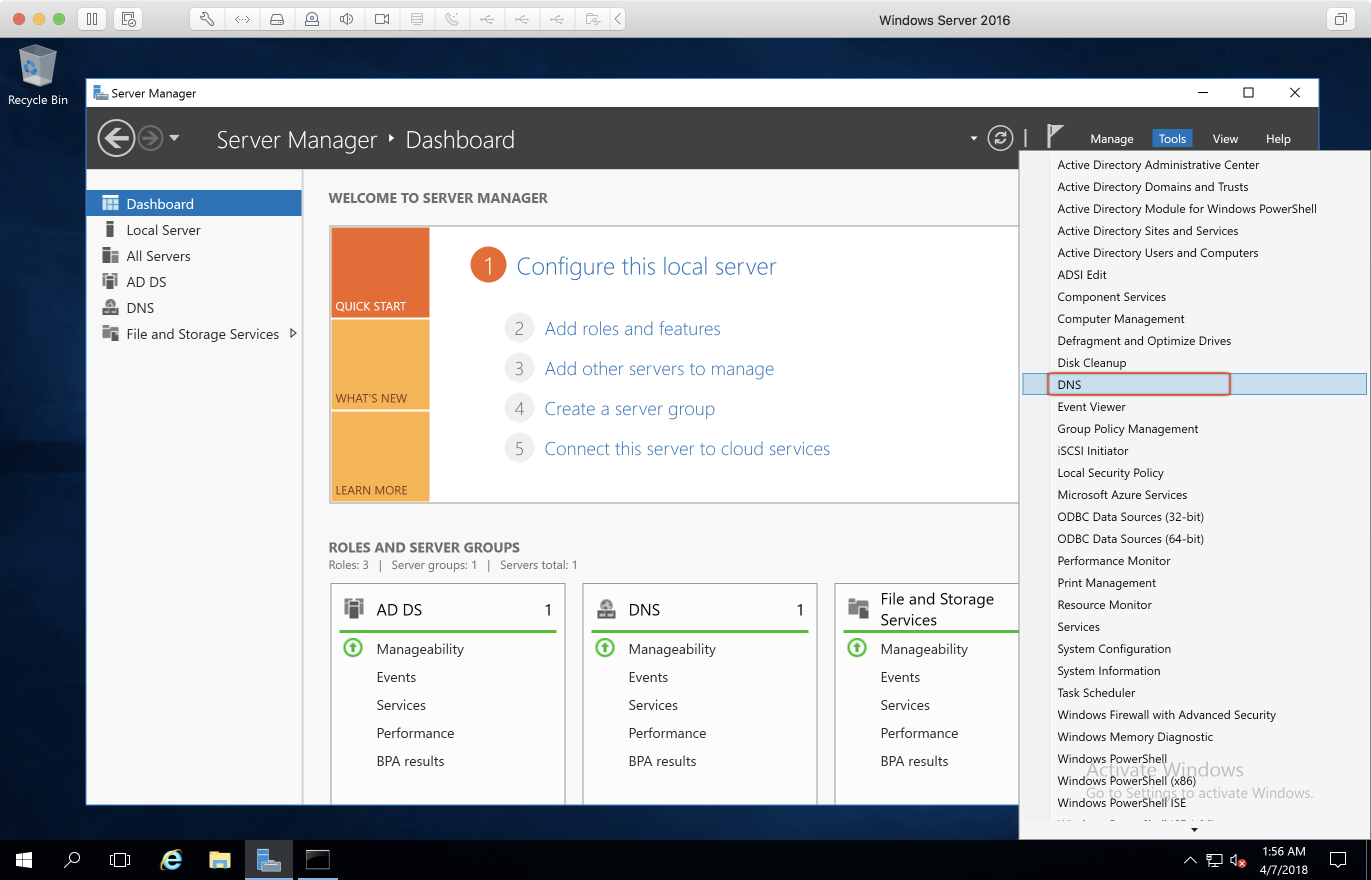Open the navigation history dropdown arrow
This screenshot has width=1371, height=880.
click(174, 138)
